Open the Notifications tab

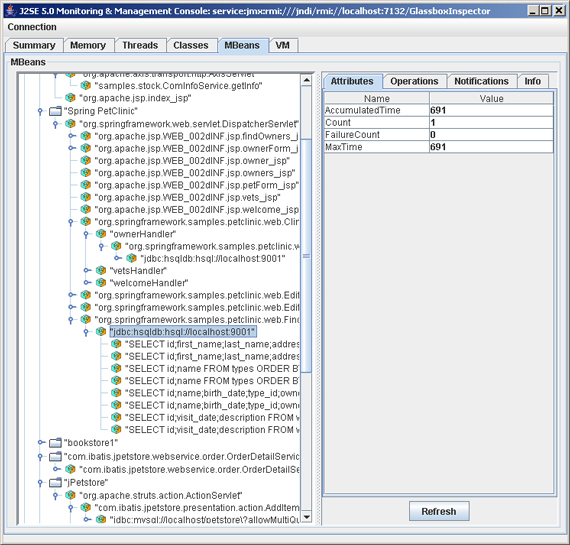click(481, 81)
